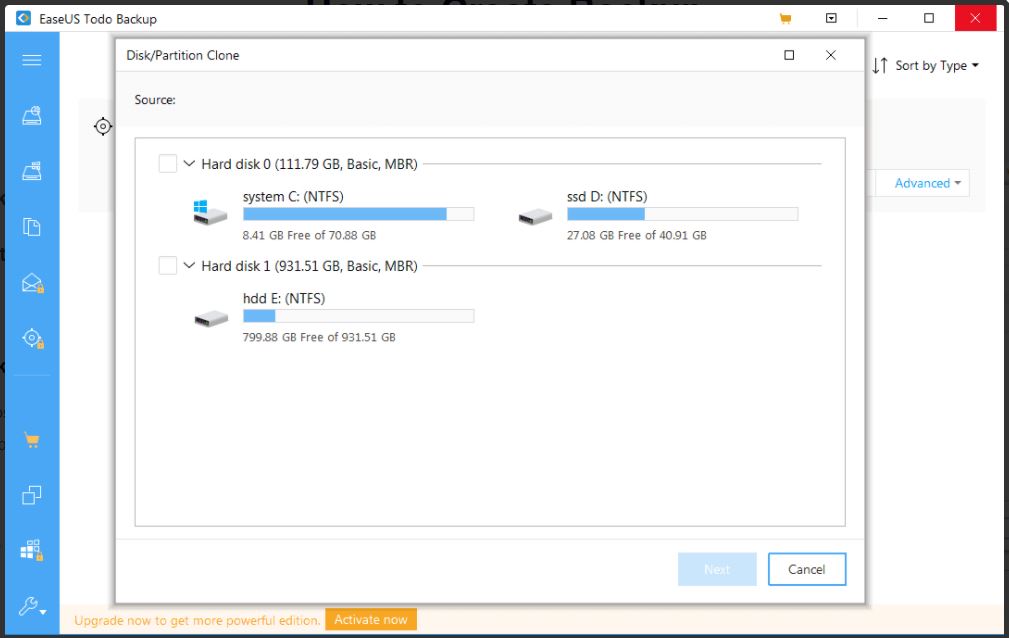Open System Backup icon in the sidebar
The width and height of the screenshot is (1009, 638).
click(32, 171)
